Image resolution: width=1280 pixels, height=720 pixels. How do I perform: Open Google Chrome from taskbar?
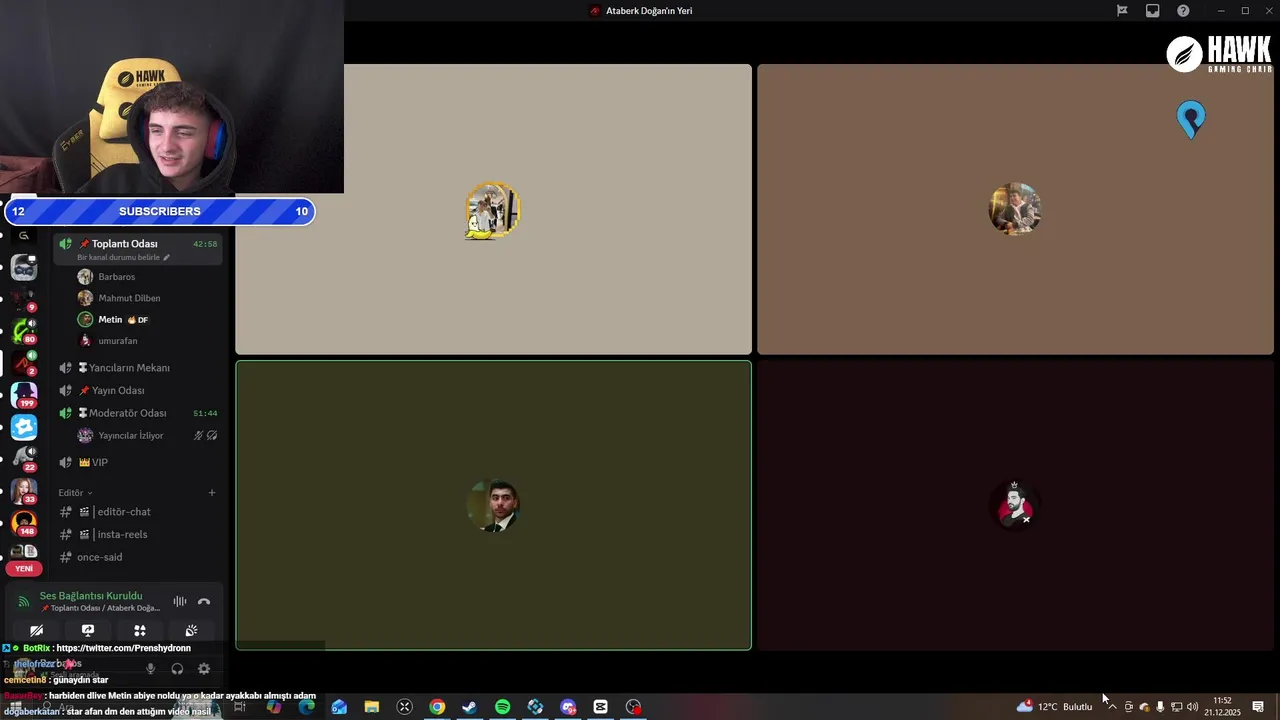click(437, 707)
